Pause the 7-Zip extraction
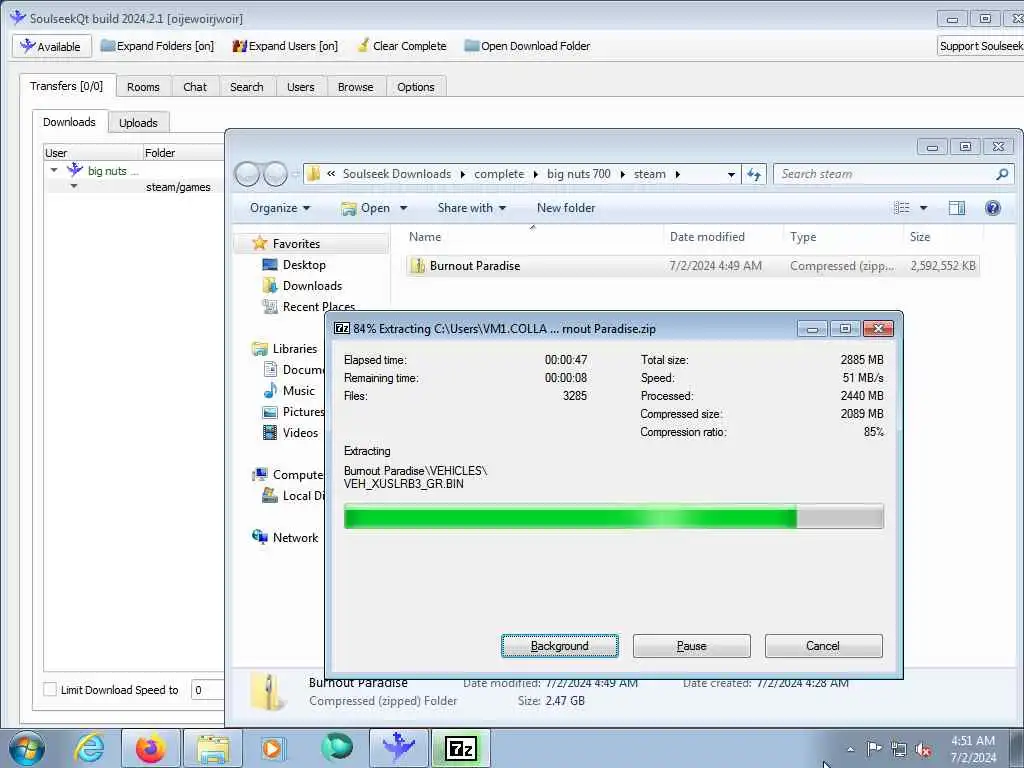The height and width of the screenshot is (768, 1024). pyautogui.click(x=692, y=646)
